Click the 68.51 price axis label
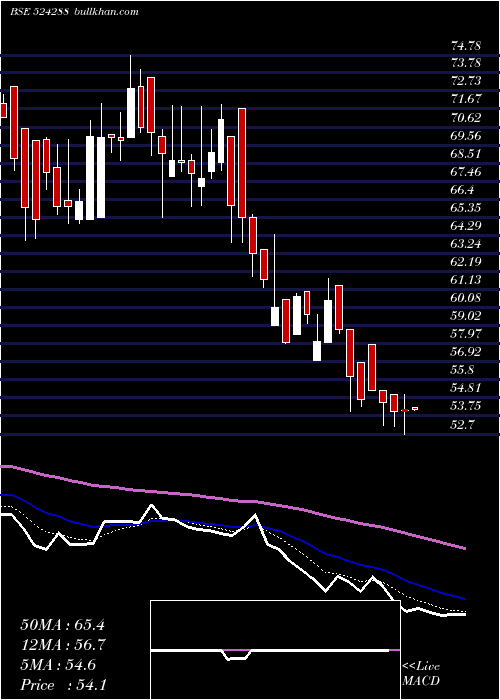Image resolution: width=500 pixels, height=700 pixels. [x=466, y=154]
